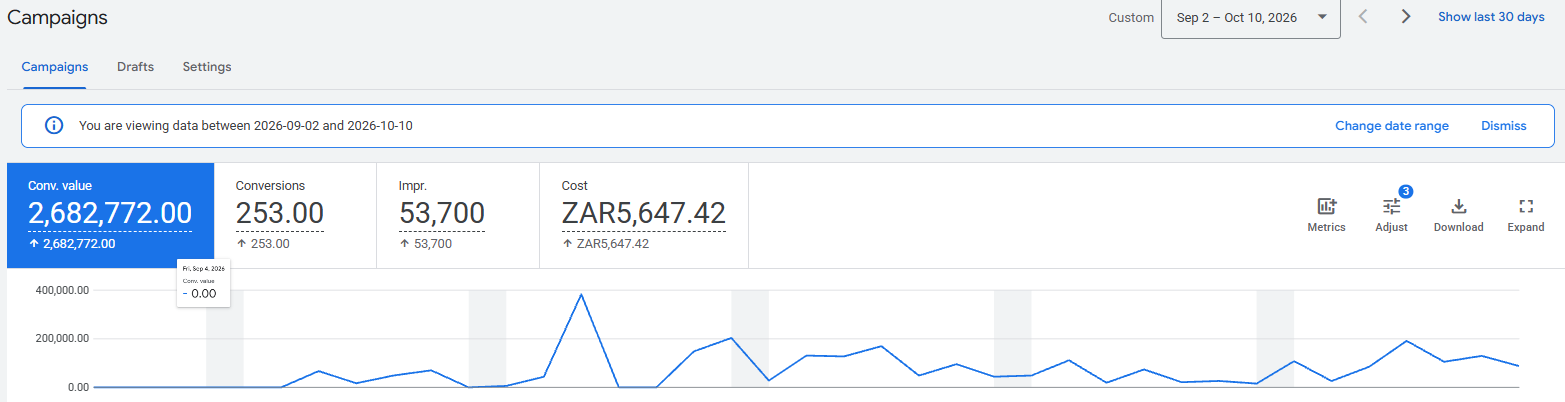Switch to the Campaigns tab
The image size is (1565, 402).
pyautogui.click(x=55, y=67)
